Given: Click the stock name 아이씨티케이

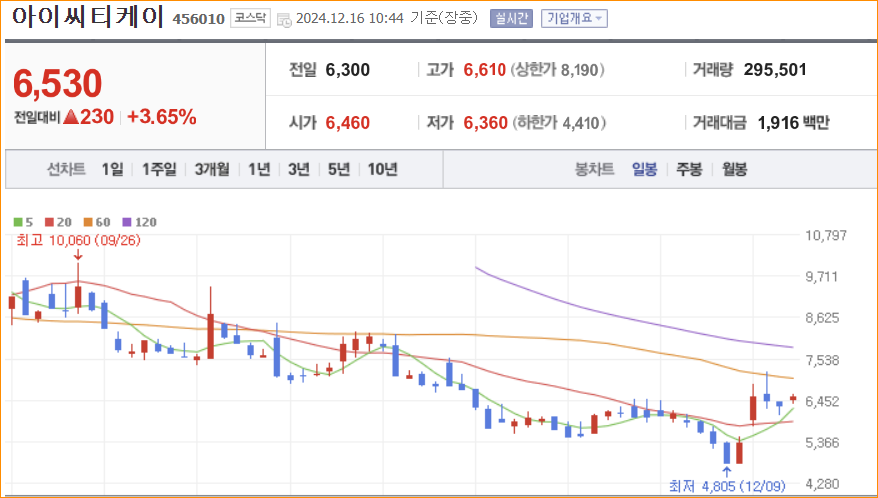Looking at the screenshot, I should pos(87,17).
